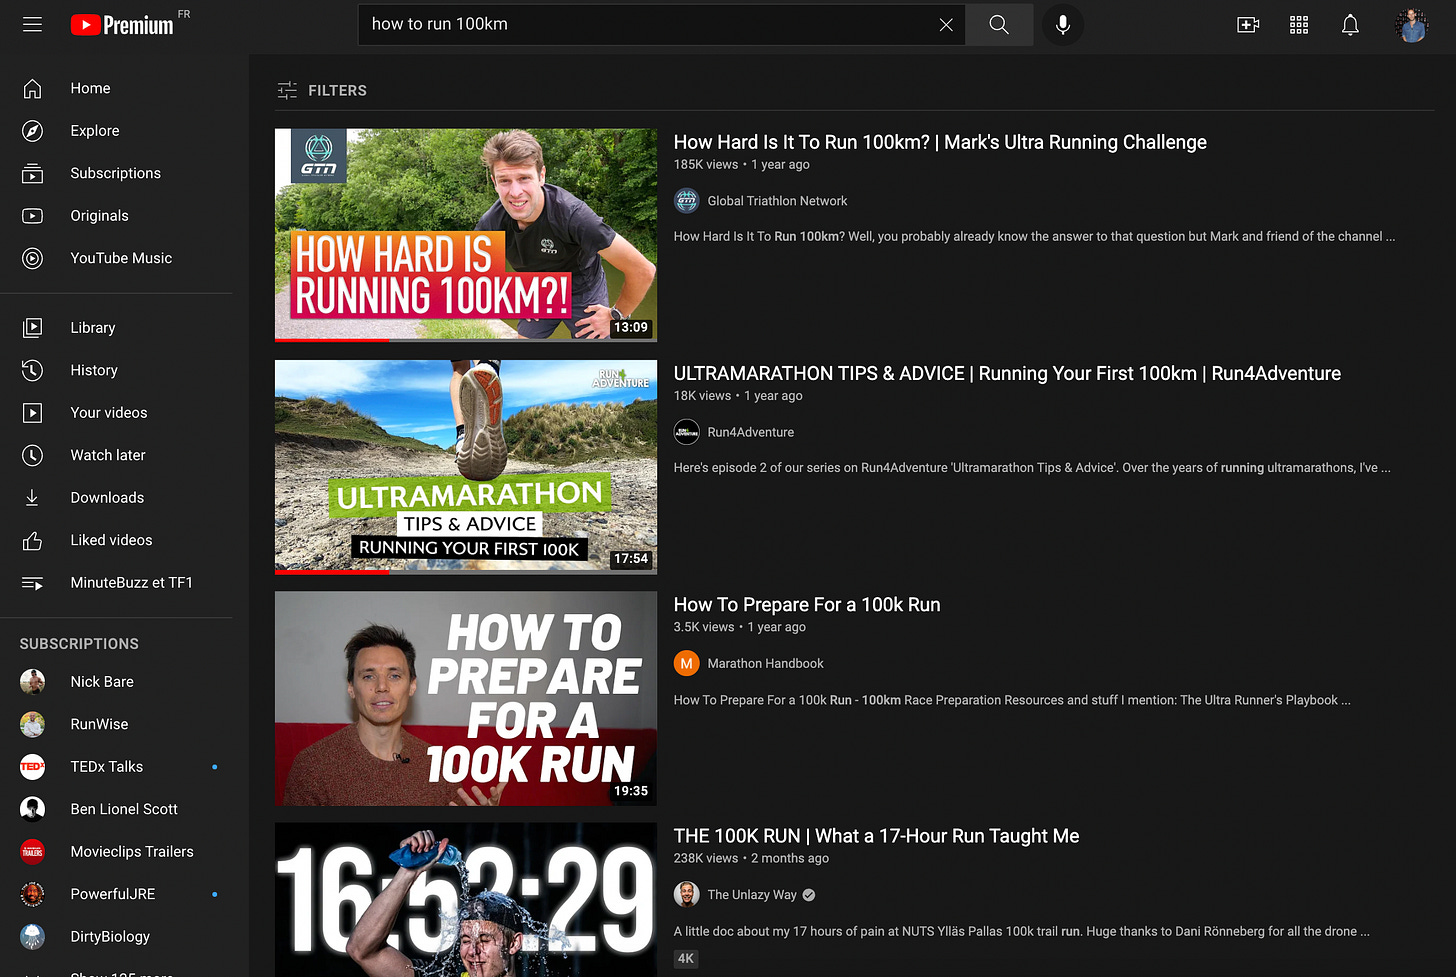Click the History clock icon
This screenshot has width=1456, height=977.
click(x=32, y=370)
